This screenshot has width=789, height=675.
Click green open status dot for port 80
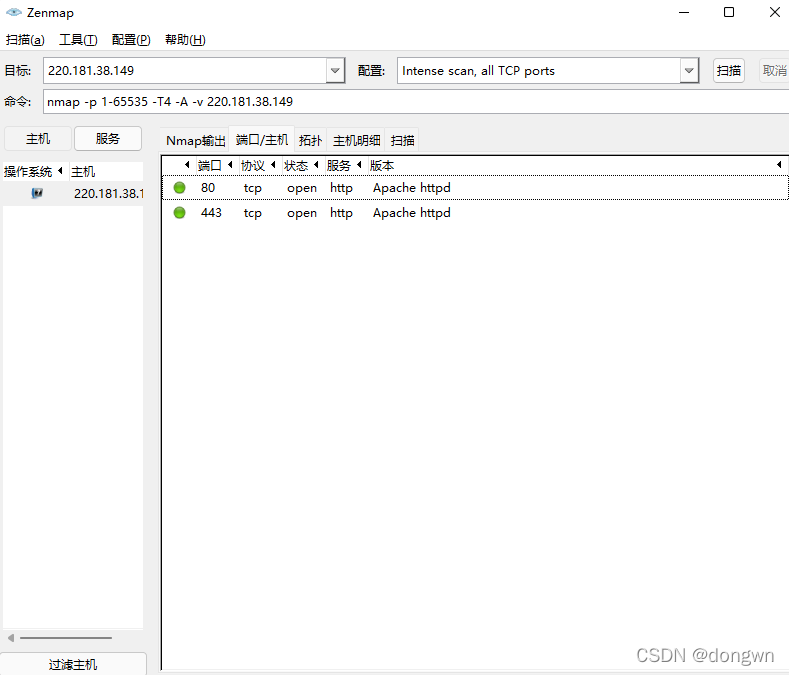[179, 188]
